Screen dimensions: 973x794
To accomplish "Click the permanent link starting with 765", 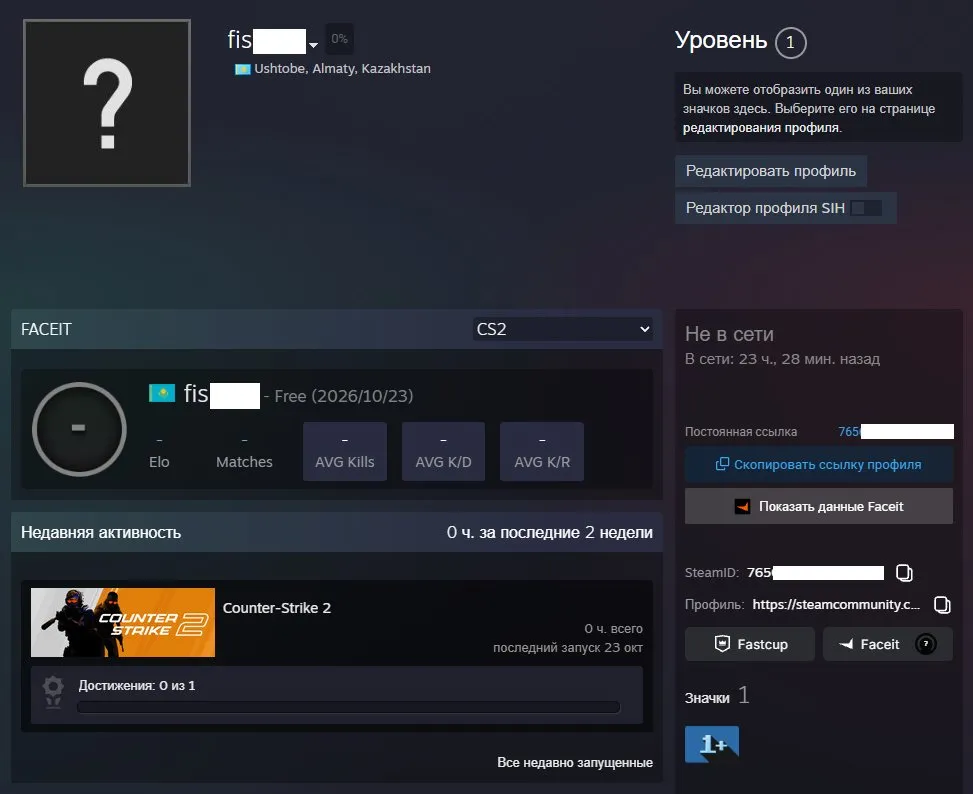I will tap(896, 432).
